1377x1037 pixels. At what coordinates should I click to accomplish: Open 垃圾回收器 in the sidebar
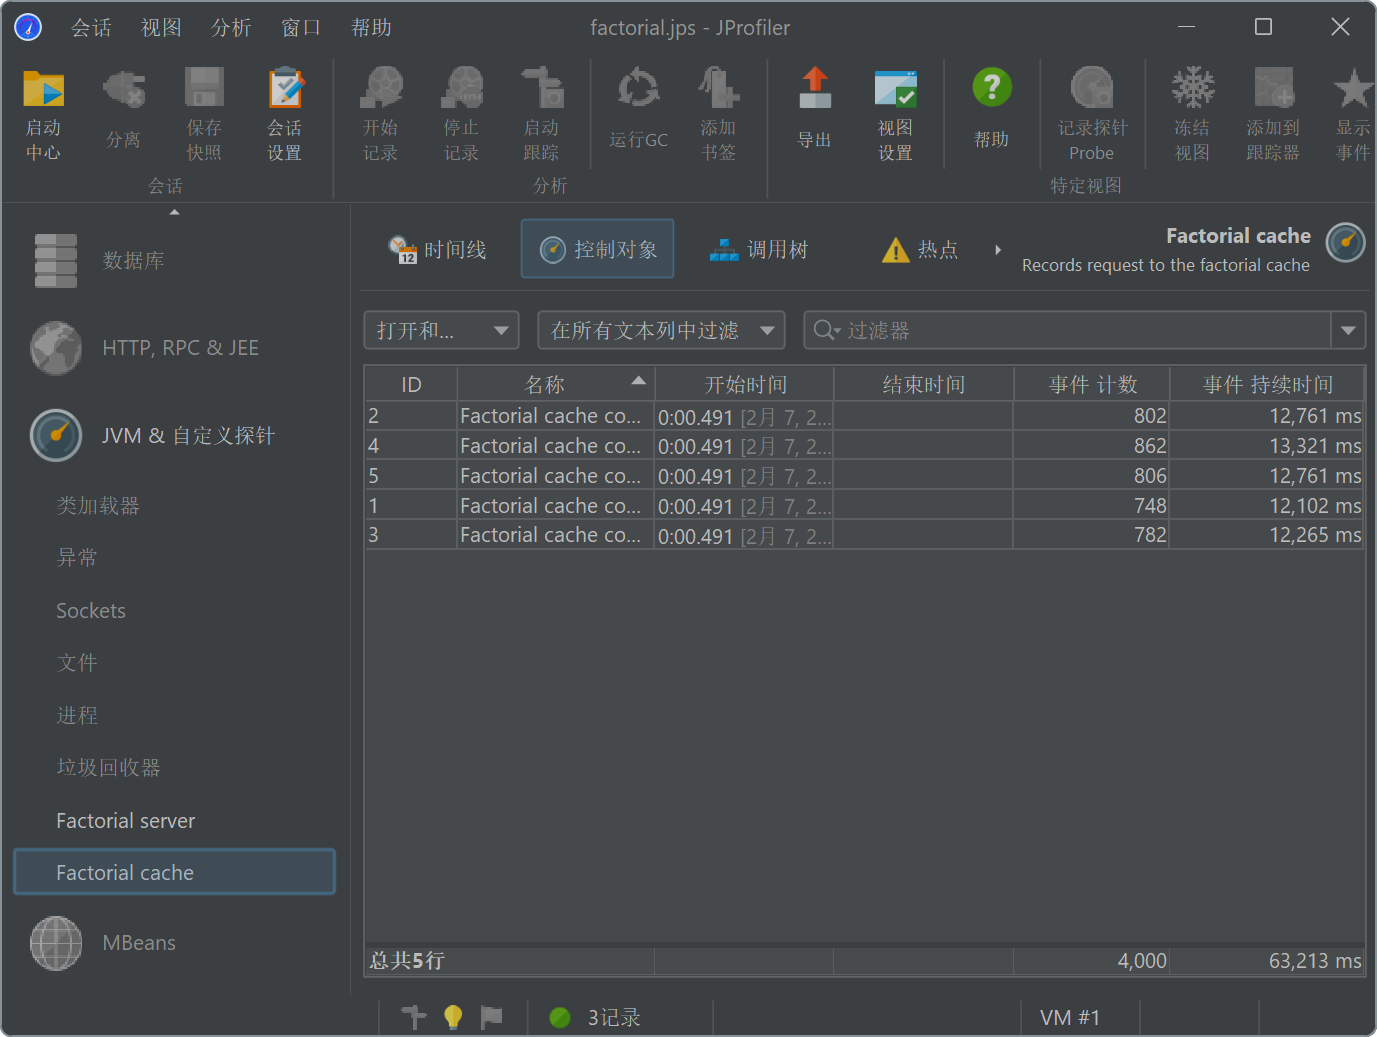coord(108,768)
